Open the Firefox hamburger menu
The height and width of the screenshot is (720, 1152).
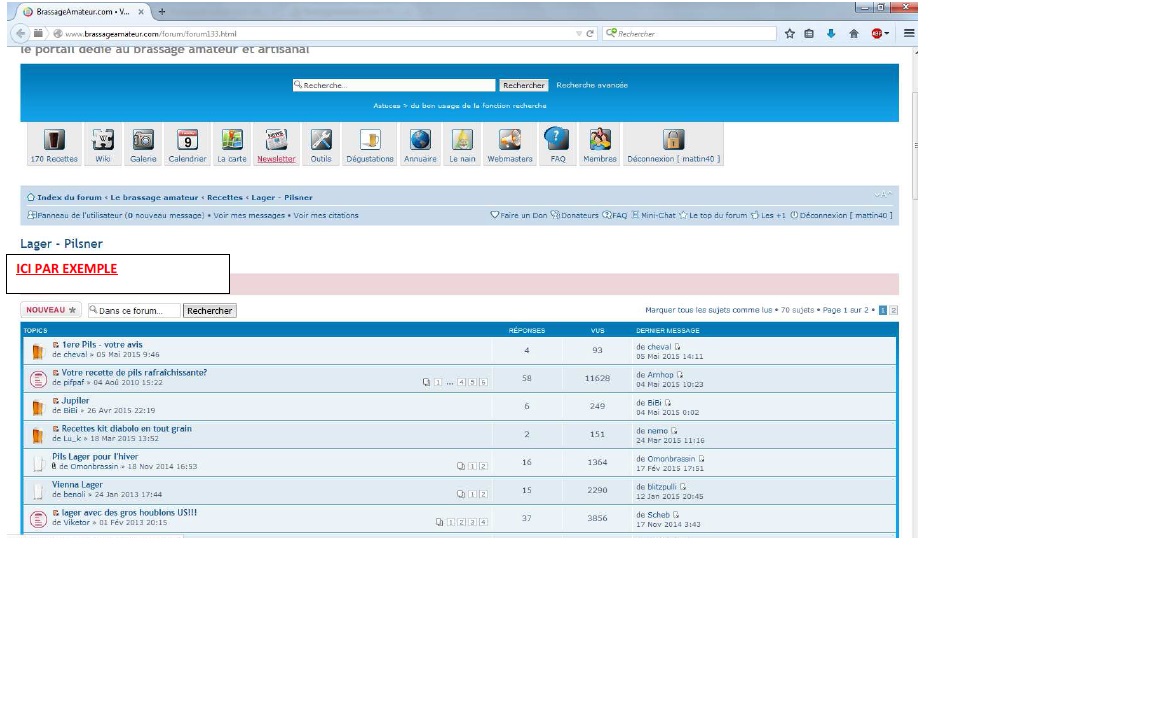click(x=909, y=34)
